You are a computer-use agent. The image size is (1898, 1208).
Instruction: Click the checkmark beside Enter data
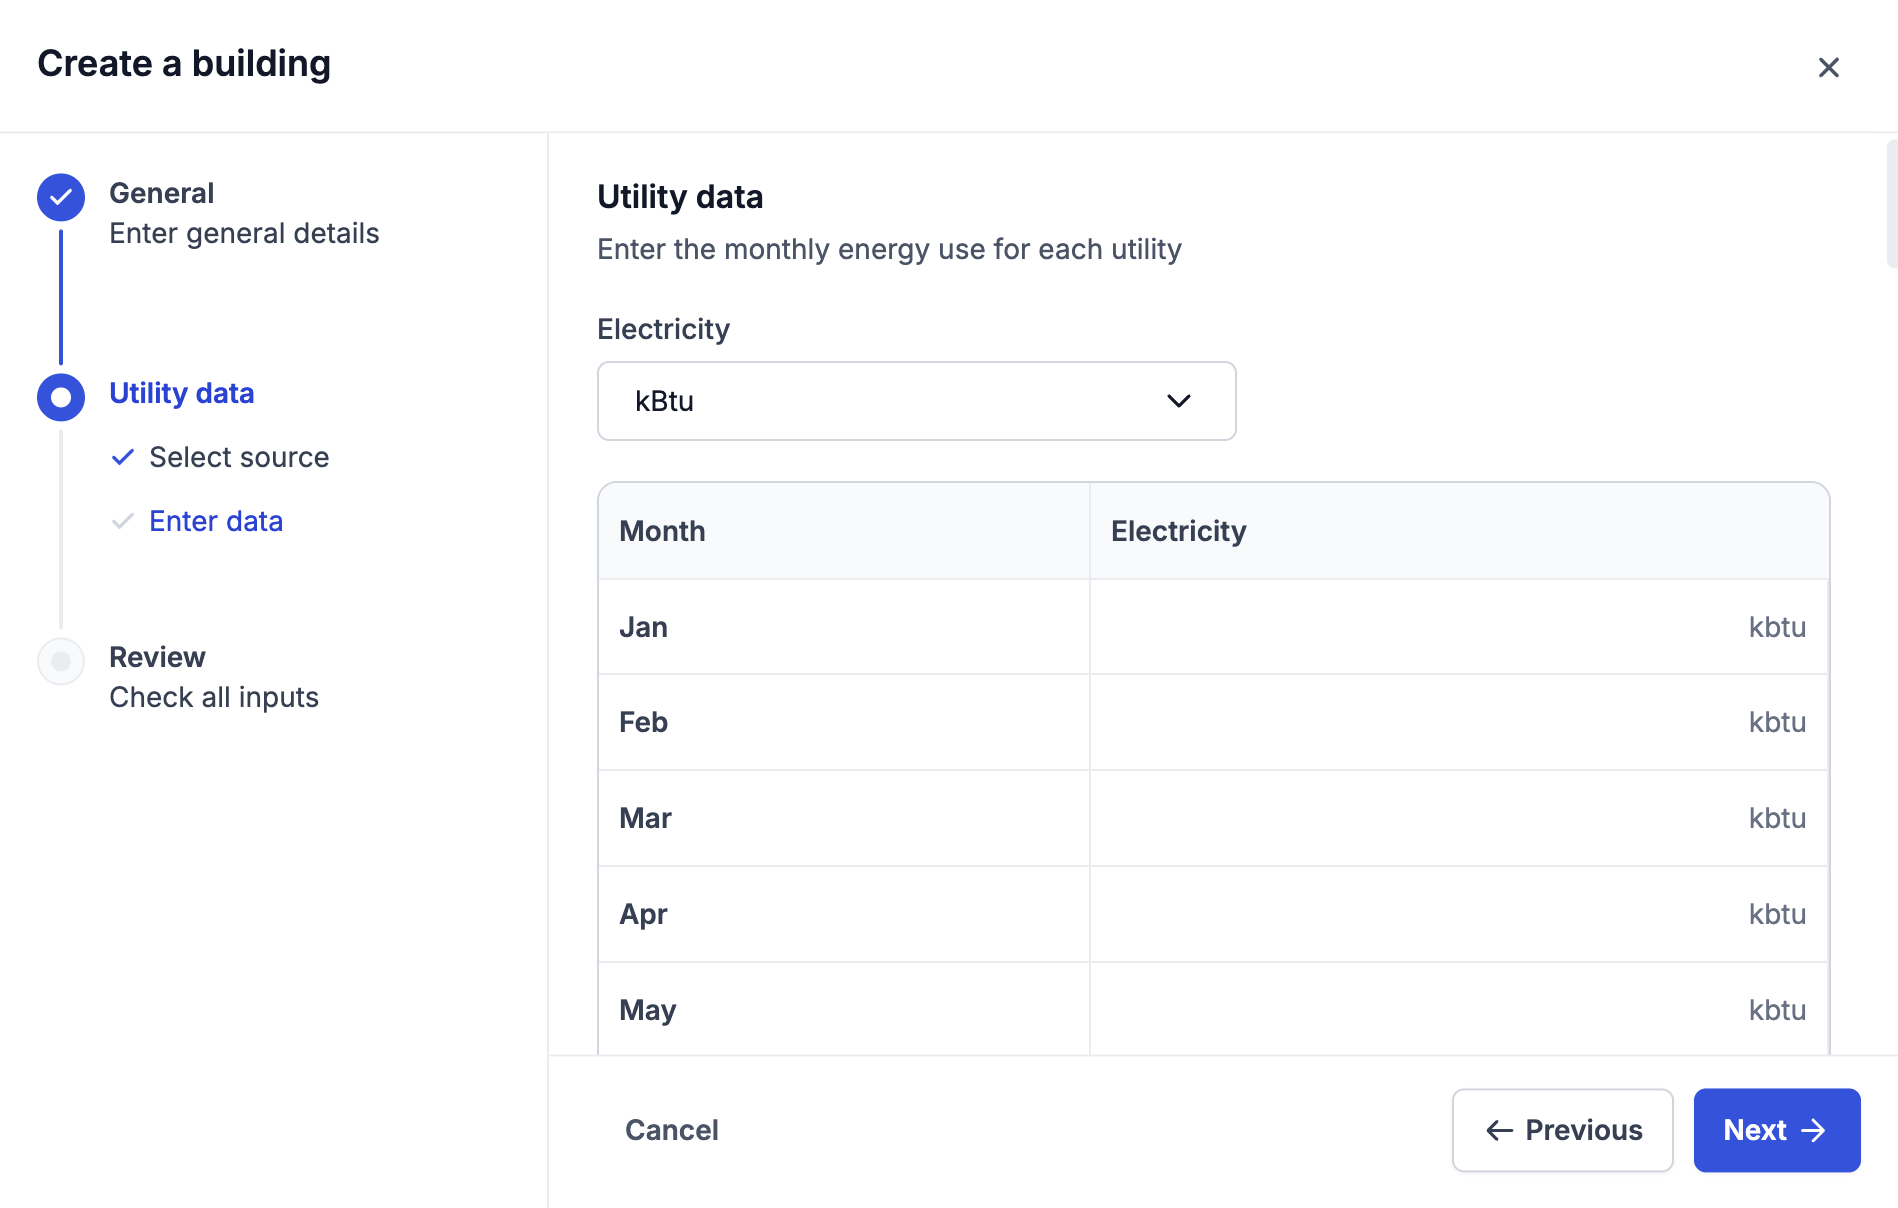pyautogui.click(x=123, y=521)
